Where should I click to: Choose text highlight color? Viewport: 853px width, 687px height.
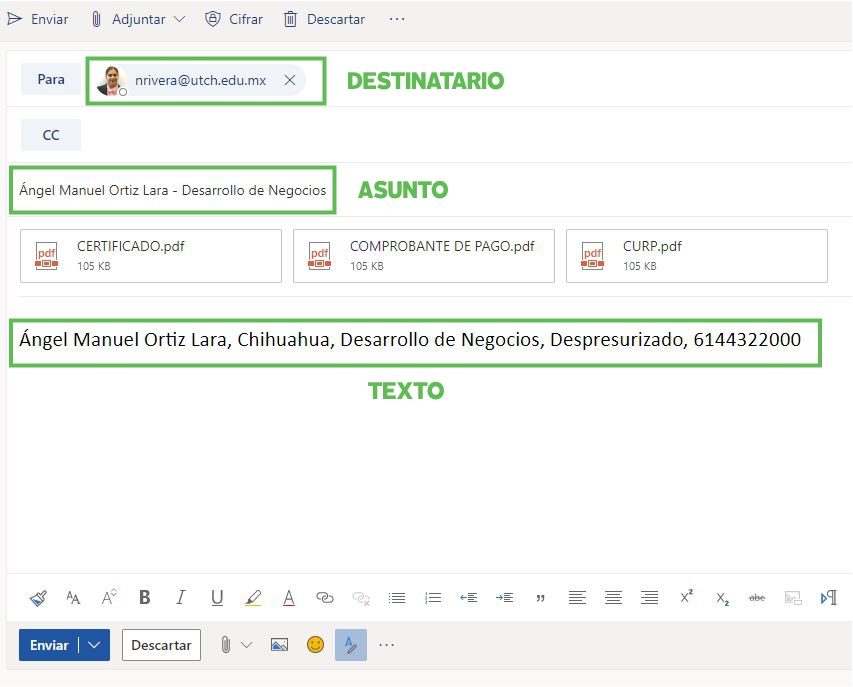253,597
